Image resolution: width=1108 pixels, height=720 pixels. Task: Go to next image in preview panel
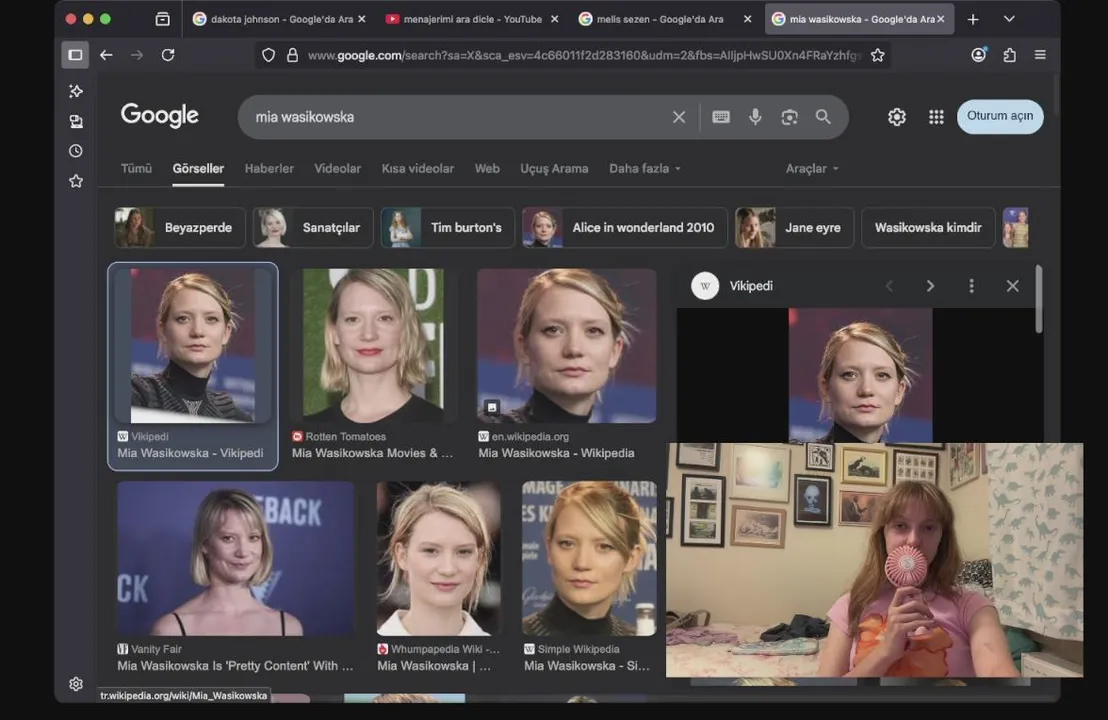(930, 286)
